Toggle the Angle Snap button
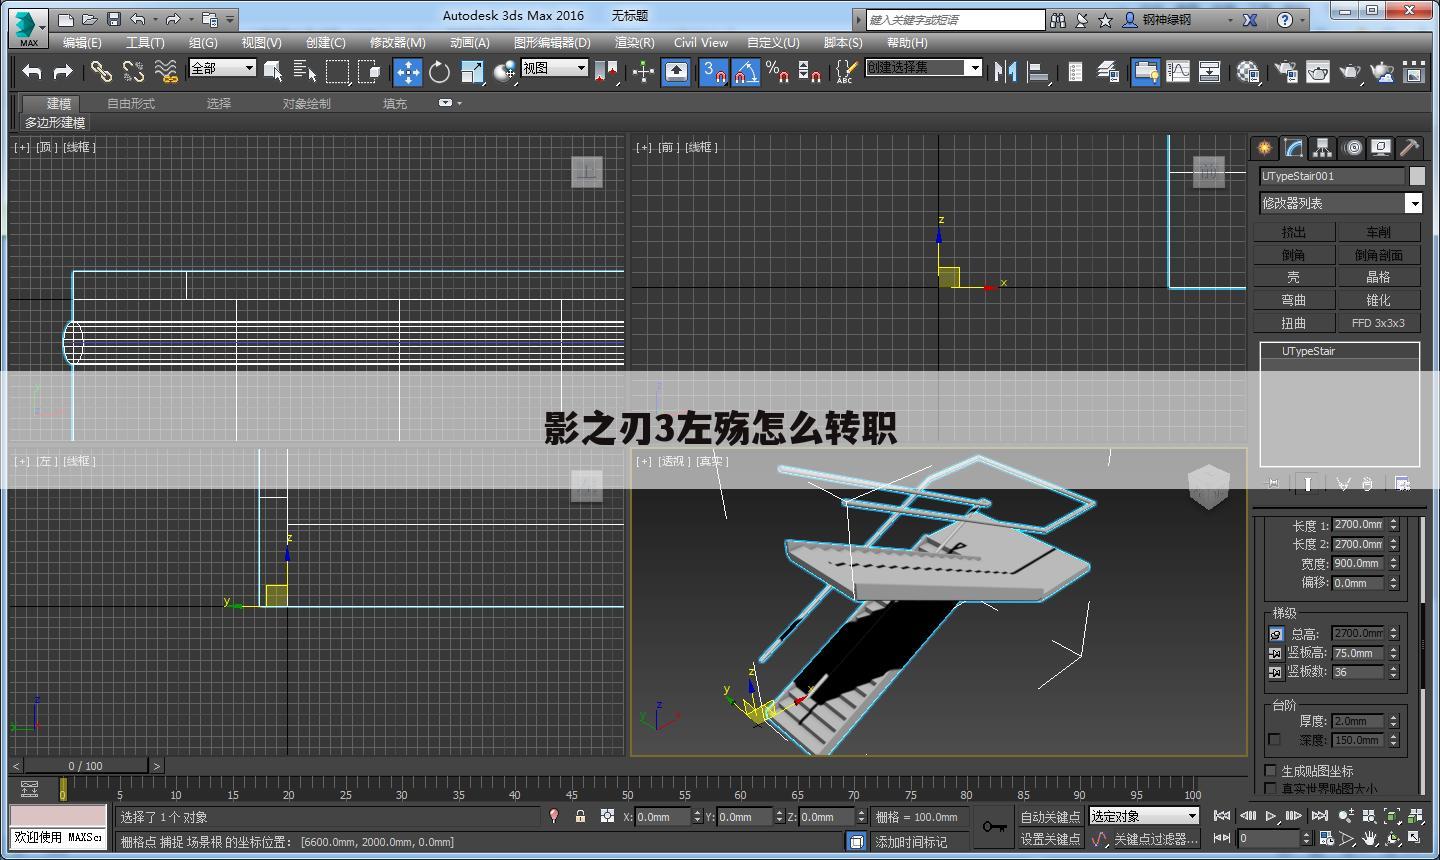Image resolution: width=1440 pixels, height=860 pixels. [x=746, y=71]
